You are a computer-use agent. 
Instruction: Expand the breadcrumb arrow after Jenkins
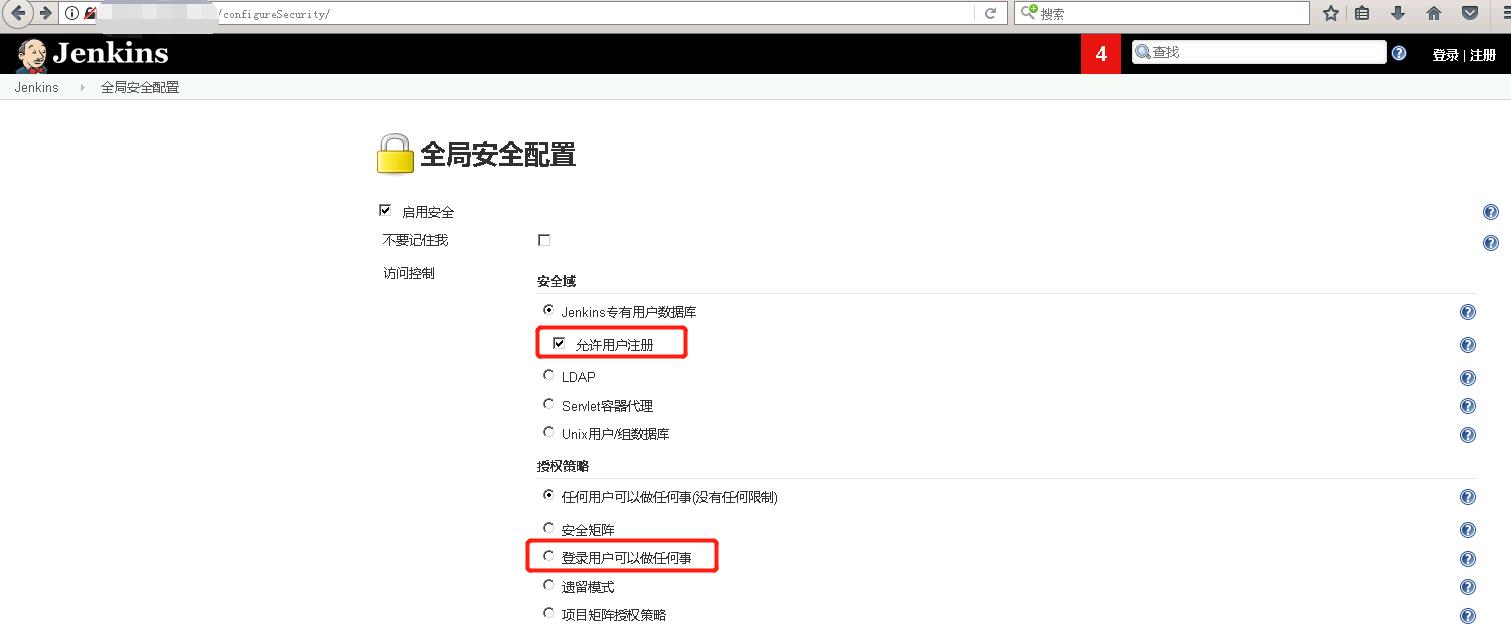82,88
